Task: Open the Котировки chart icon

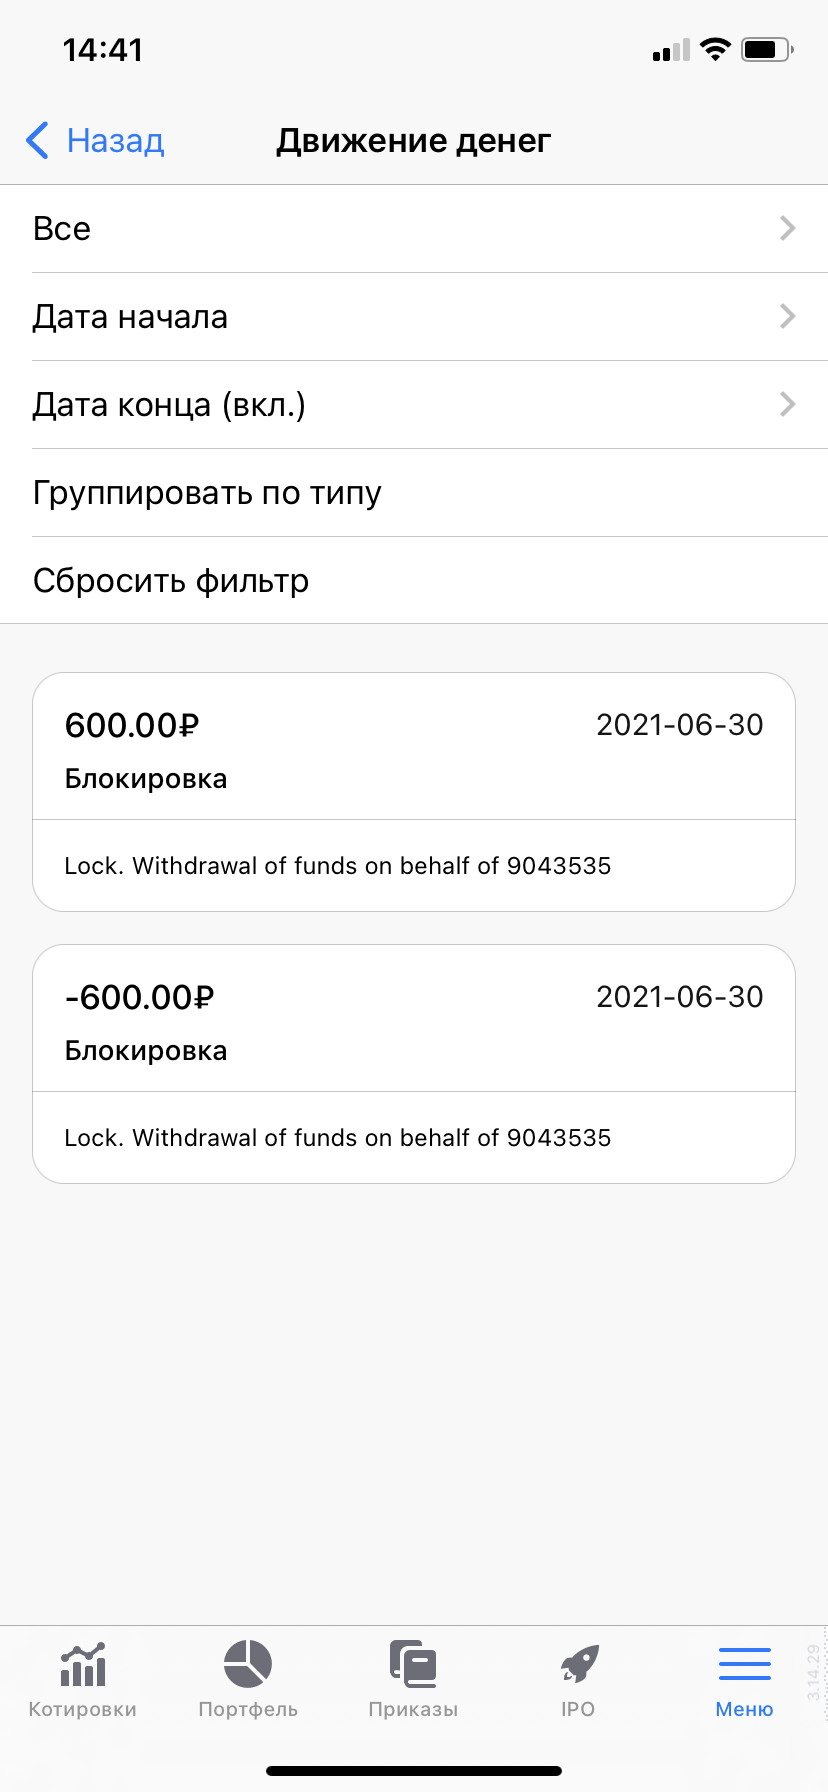Action: pyautogui.click(x=83, y=1664)
